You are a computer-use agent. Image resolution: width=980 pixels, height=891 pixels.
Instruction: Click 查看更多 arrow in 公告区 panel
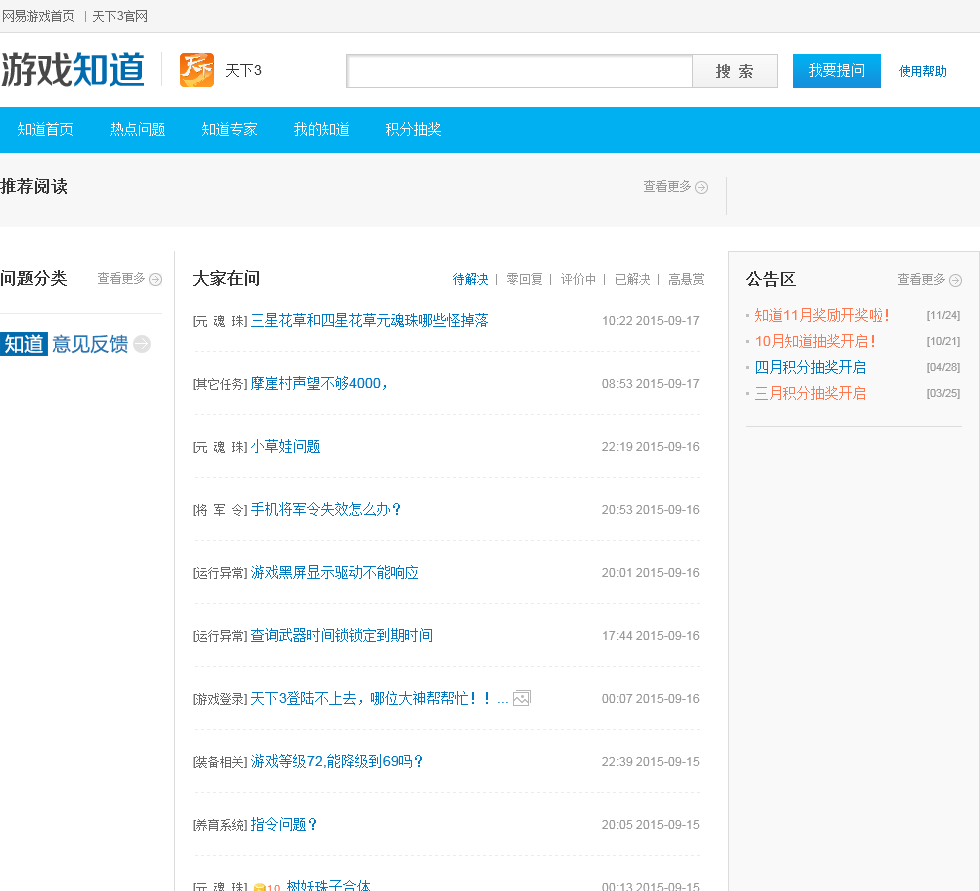pyautogui.click(x=955, y=280)
